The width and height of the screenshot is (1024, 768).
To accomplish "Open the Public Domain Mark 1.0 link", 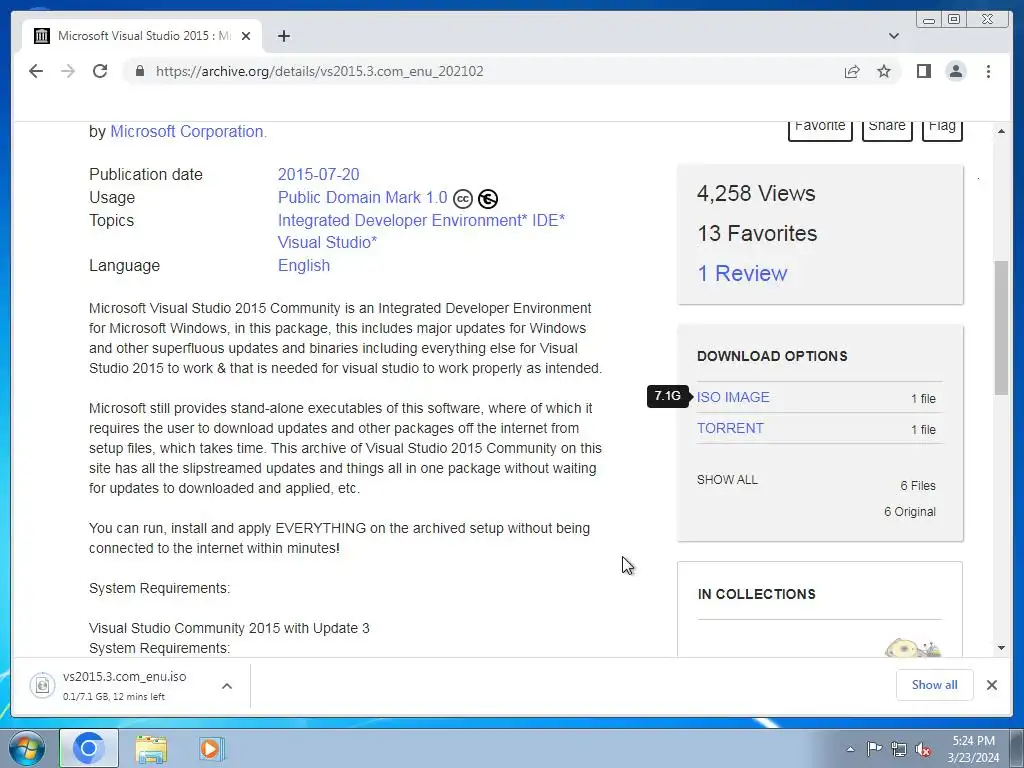I will pos(362,197).
